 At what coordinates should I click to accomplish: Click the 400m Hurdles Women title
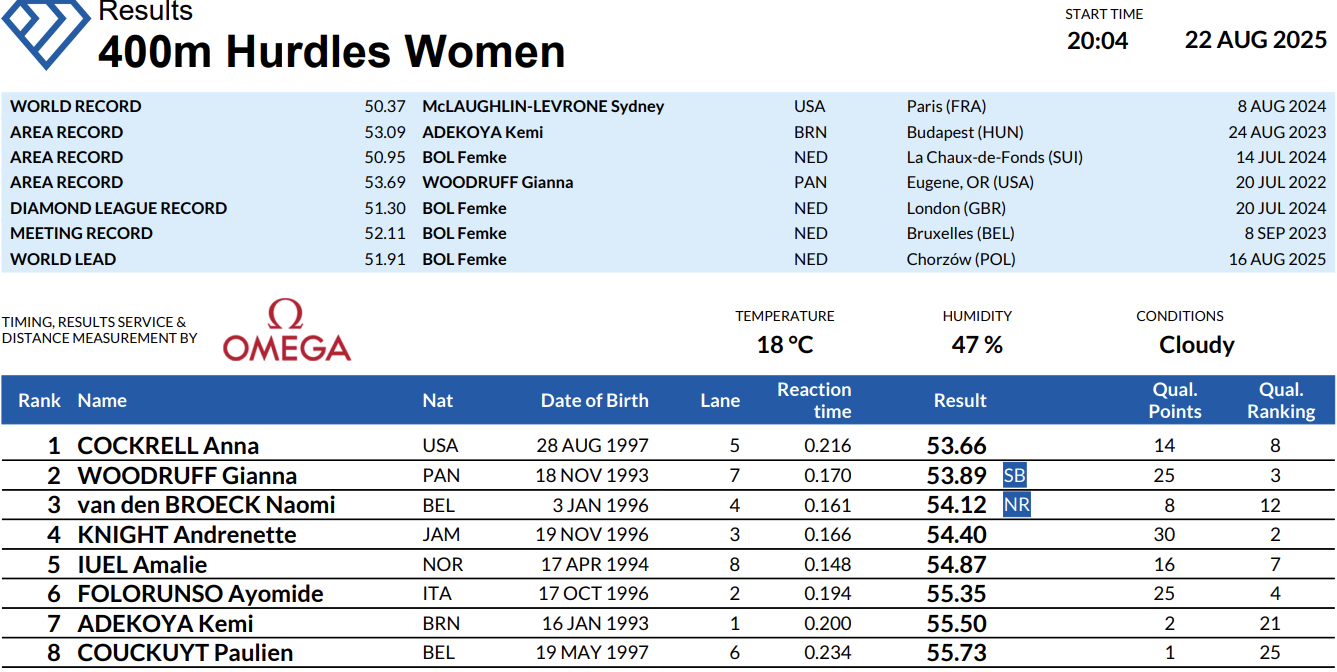click(331, 52)
